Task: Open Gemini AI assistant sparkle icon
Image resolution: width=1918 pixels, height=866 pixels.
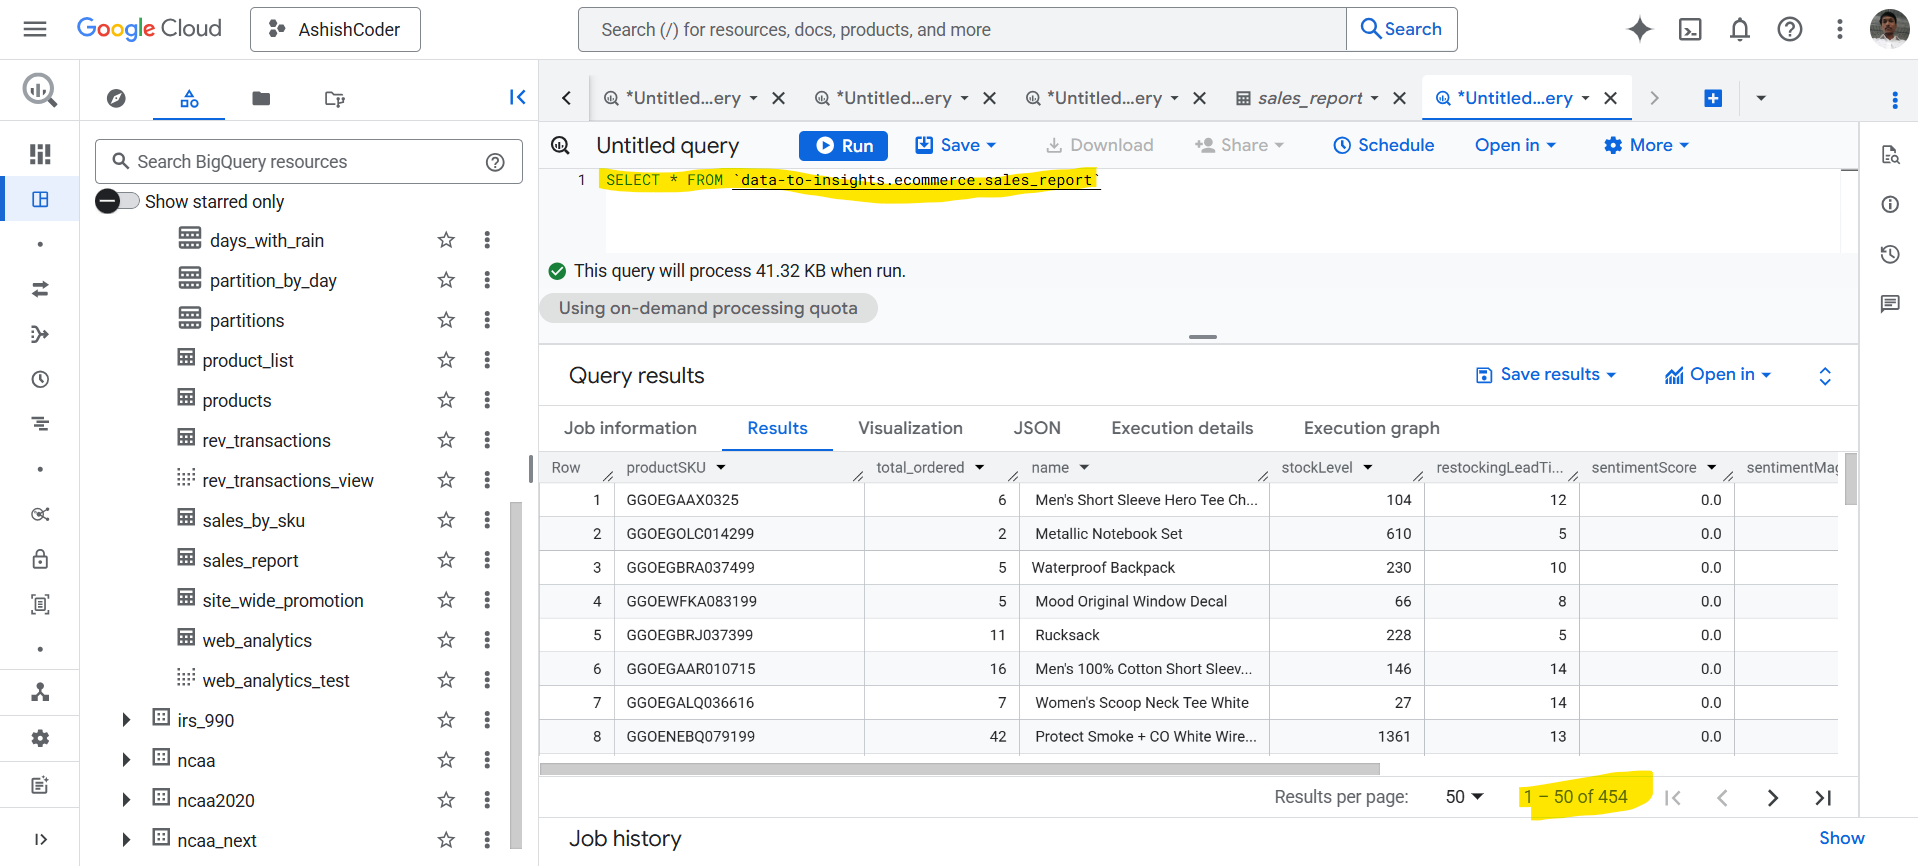Action: (x=1640, y=29)
